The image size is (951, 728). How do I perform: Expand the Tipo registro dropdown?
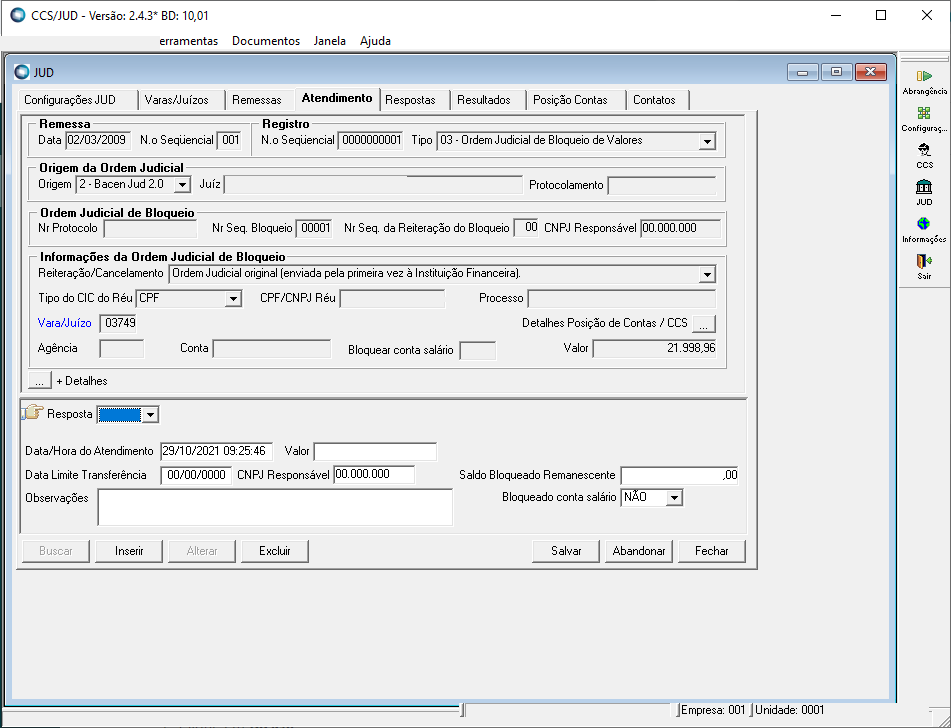tap(707, 141)
